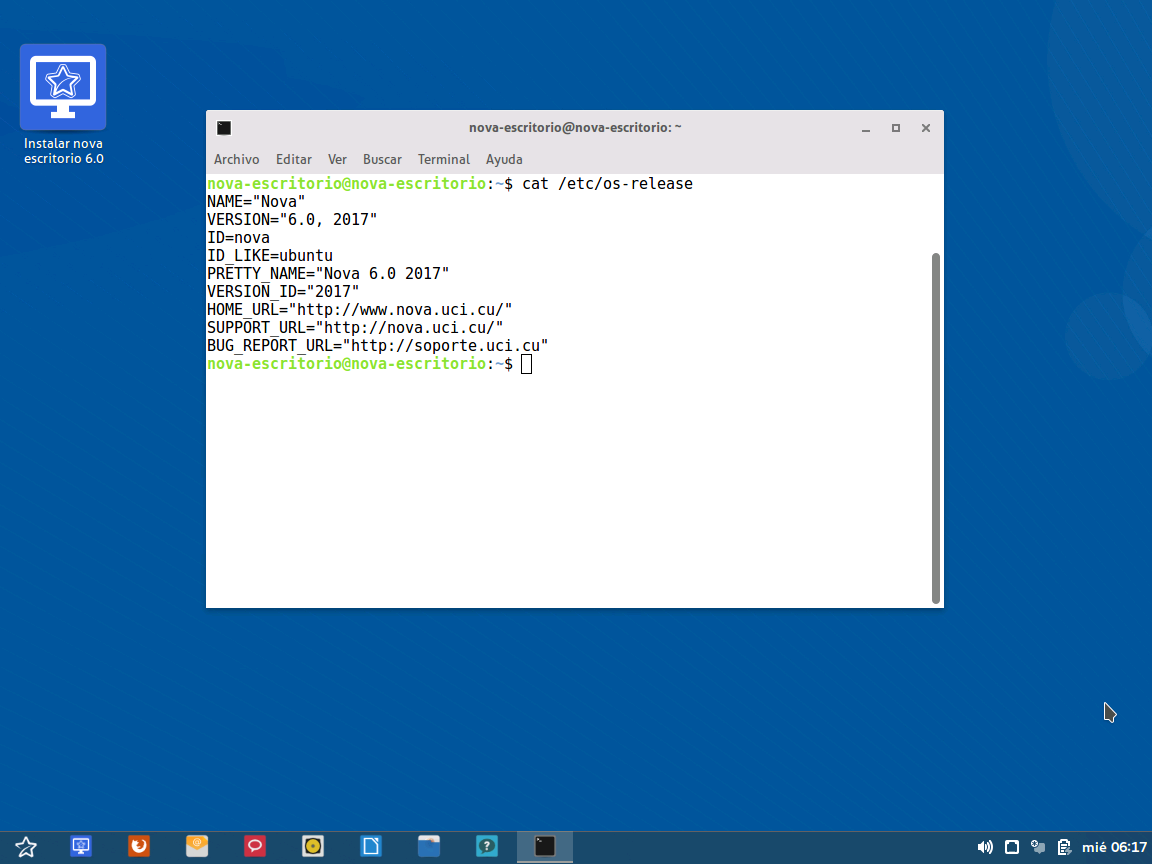Maximize the terminal window
This screenshot has width=1152, height=864.
(x=896, y=128)
